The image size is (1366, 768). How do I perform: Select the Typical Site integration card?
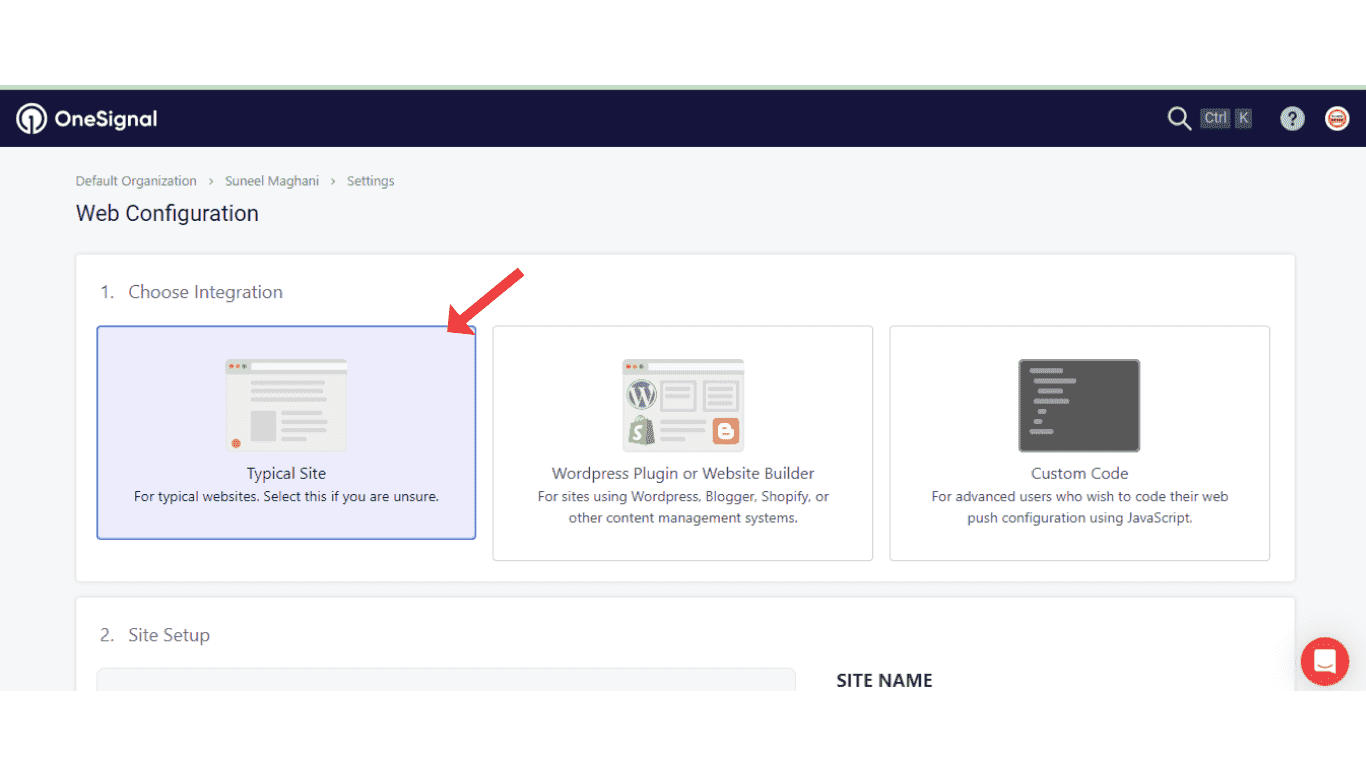coord(286,432)
